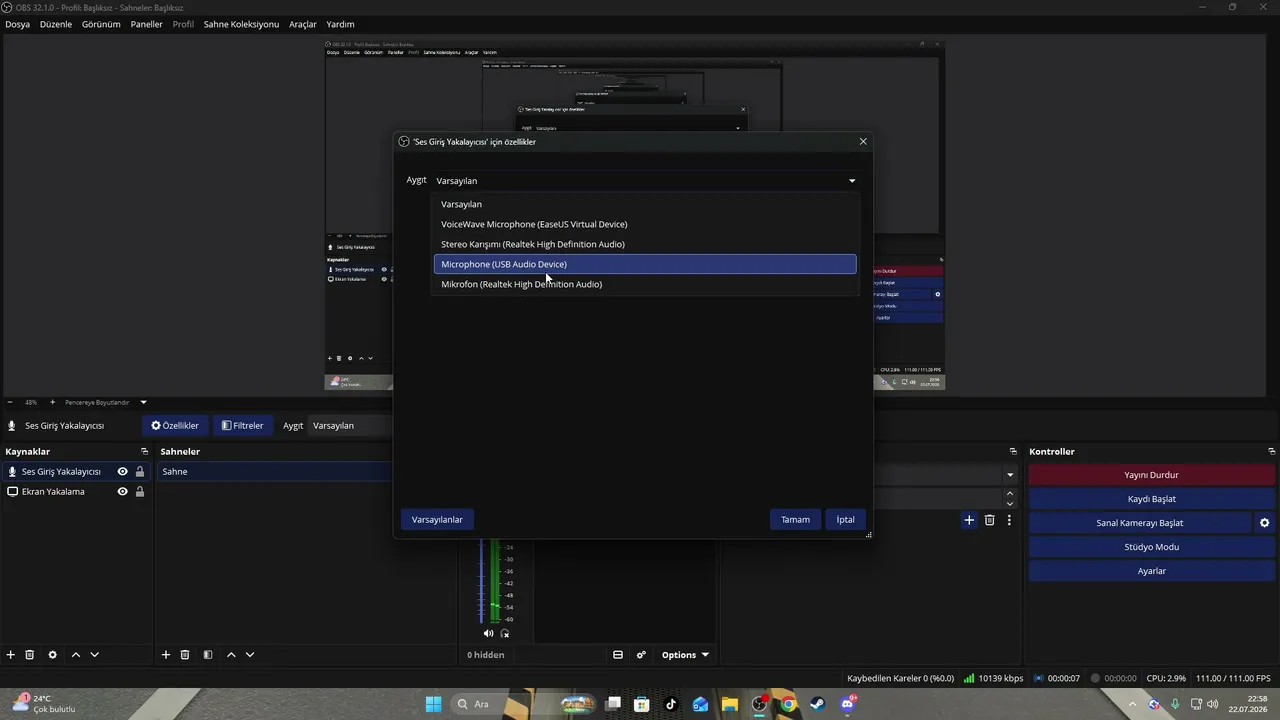Enable Stüdyo Modu
Image resolution: width=1280 pixels, height=720 pixels.
coord(1151,547)
